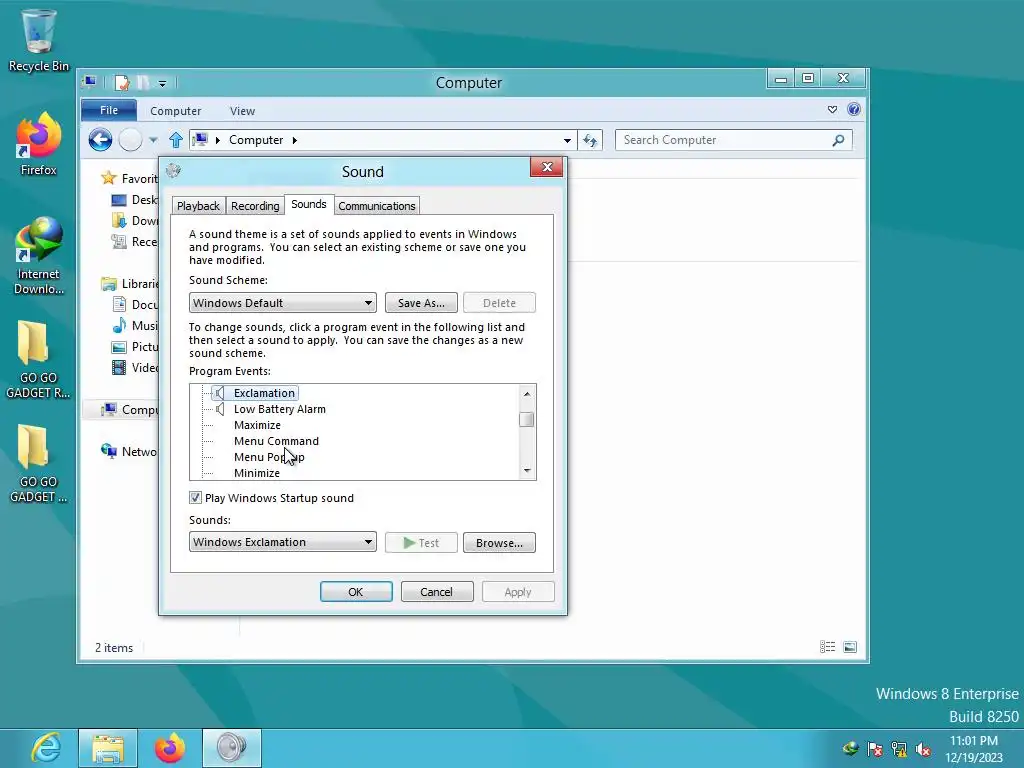1024x768 pixels.
Task: Confirm Sound dialog with OK
Action: coord(356,592)
